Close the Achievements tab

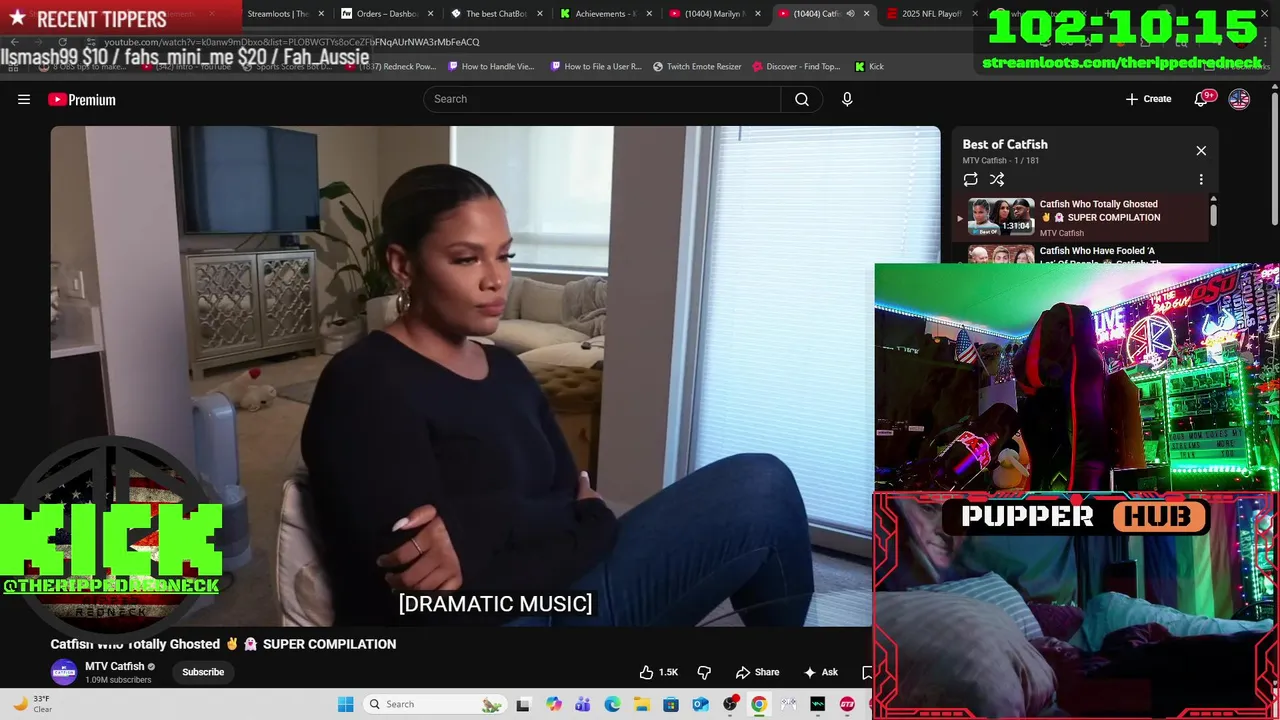click(649, 14)
